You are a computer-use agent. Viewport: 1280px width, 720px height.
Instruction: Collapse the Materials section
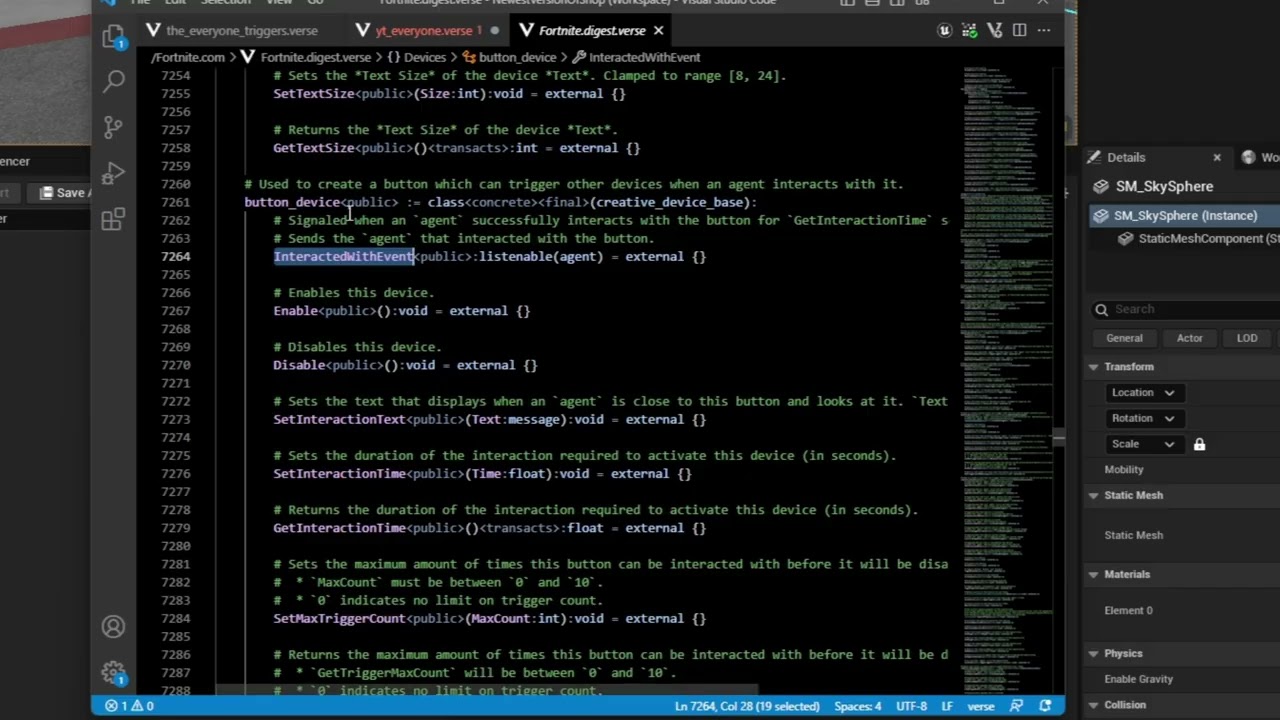1093,574
